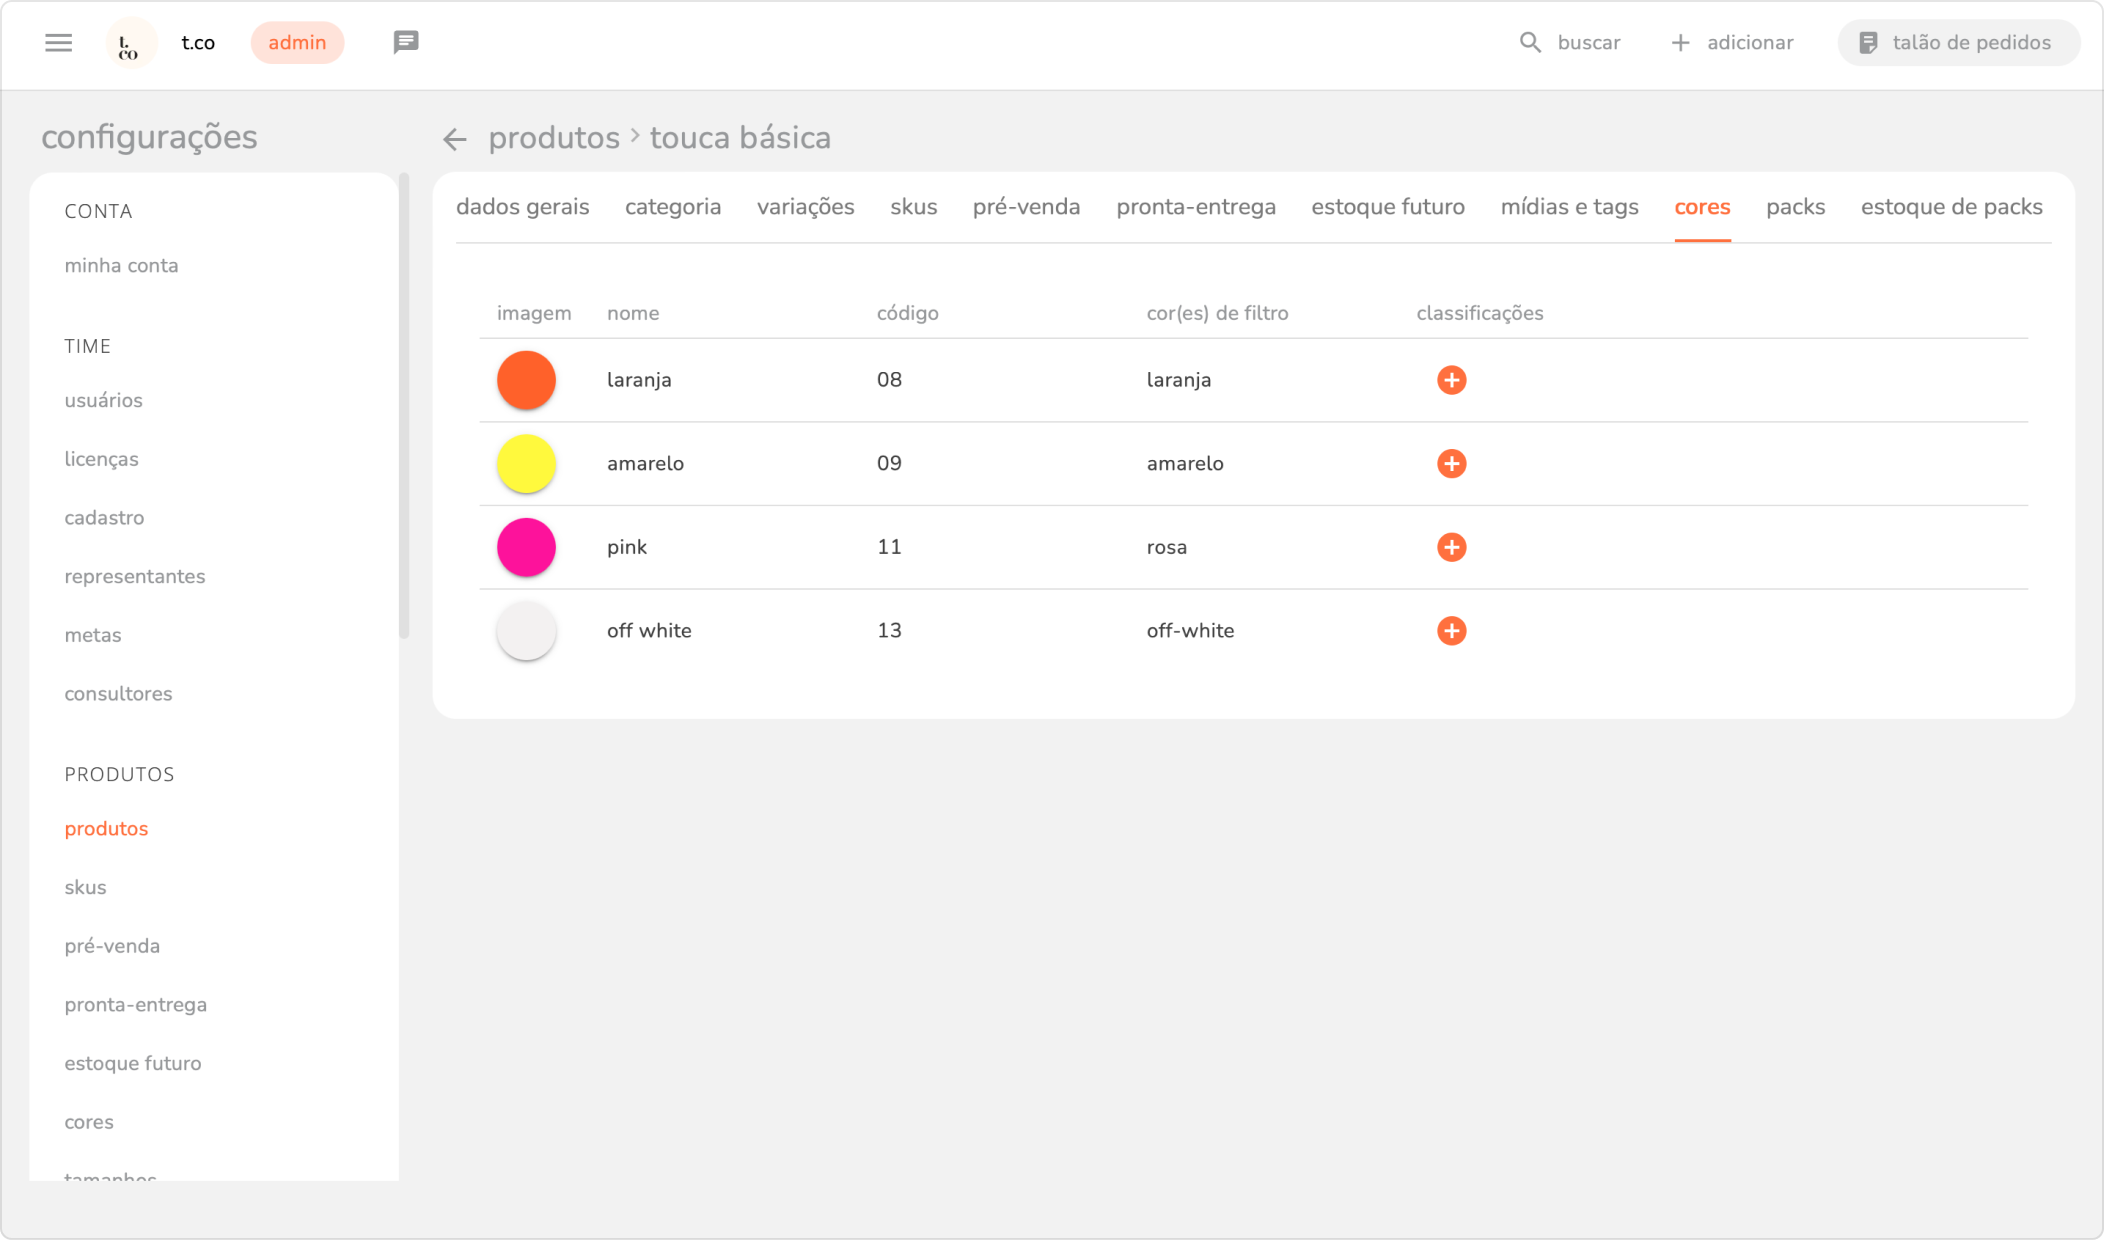Click the pink color swatch
The height and width of the screenshot is (1240, 2104).
[x=526, y=547]
